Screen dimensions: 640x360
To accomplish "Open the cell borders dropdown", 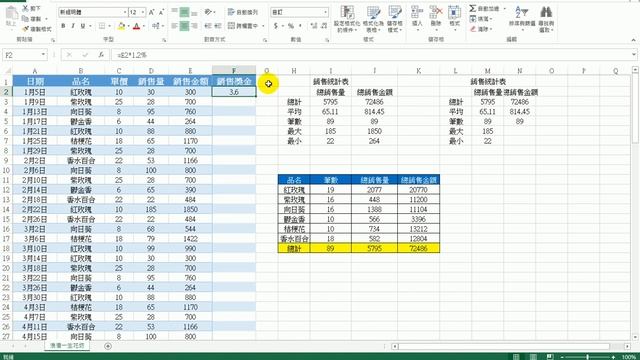I will pos(109,26).
